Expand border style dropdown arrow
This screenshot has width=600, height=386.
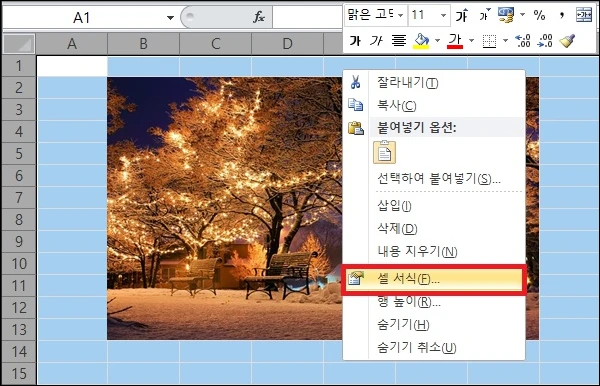505,41
